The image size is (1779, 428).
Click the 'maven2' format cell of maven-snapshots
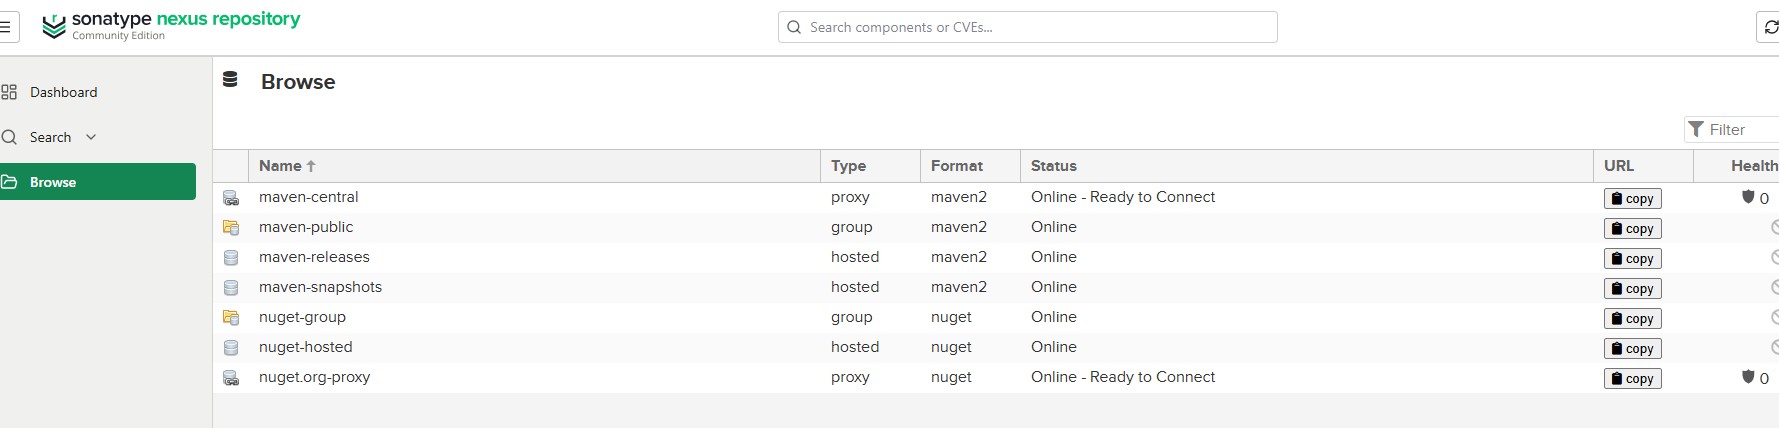tap(959, 287)
